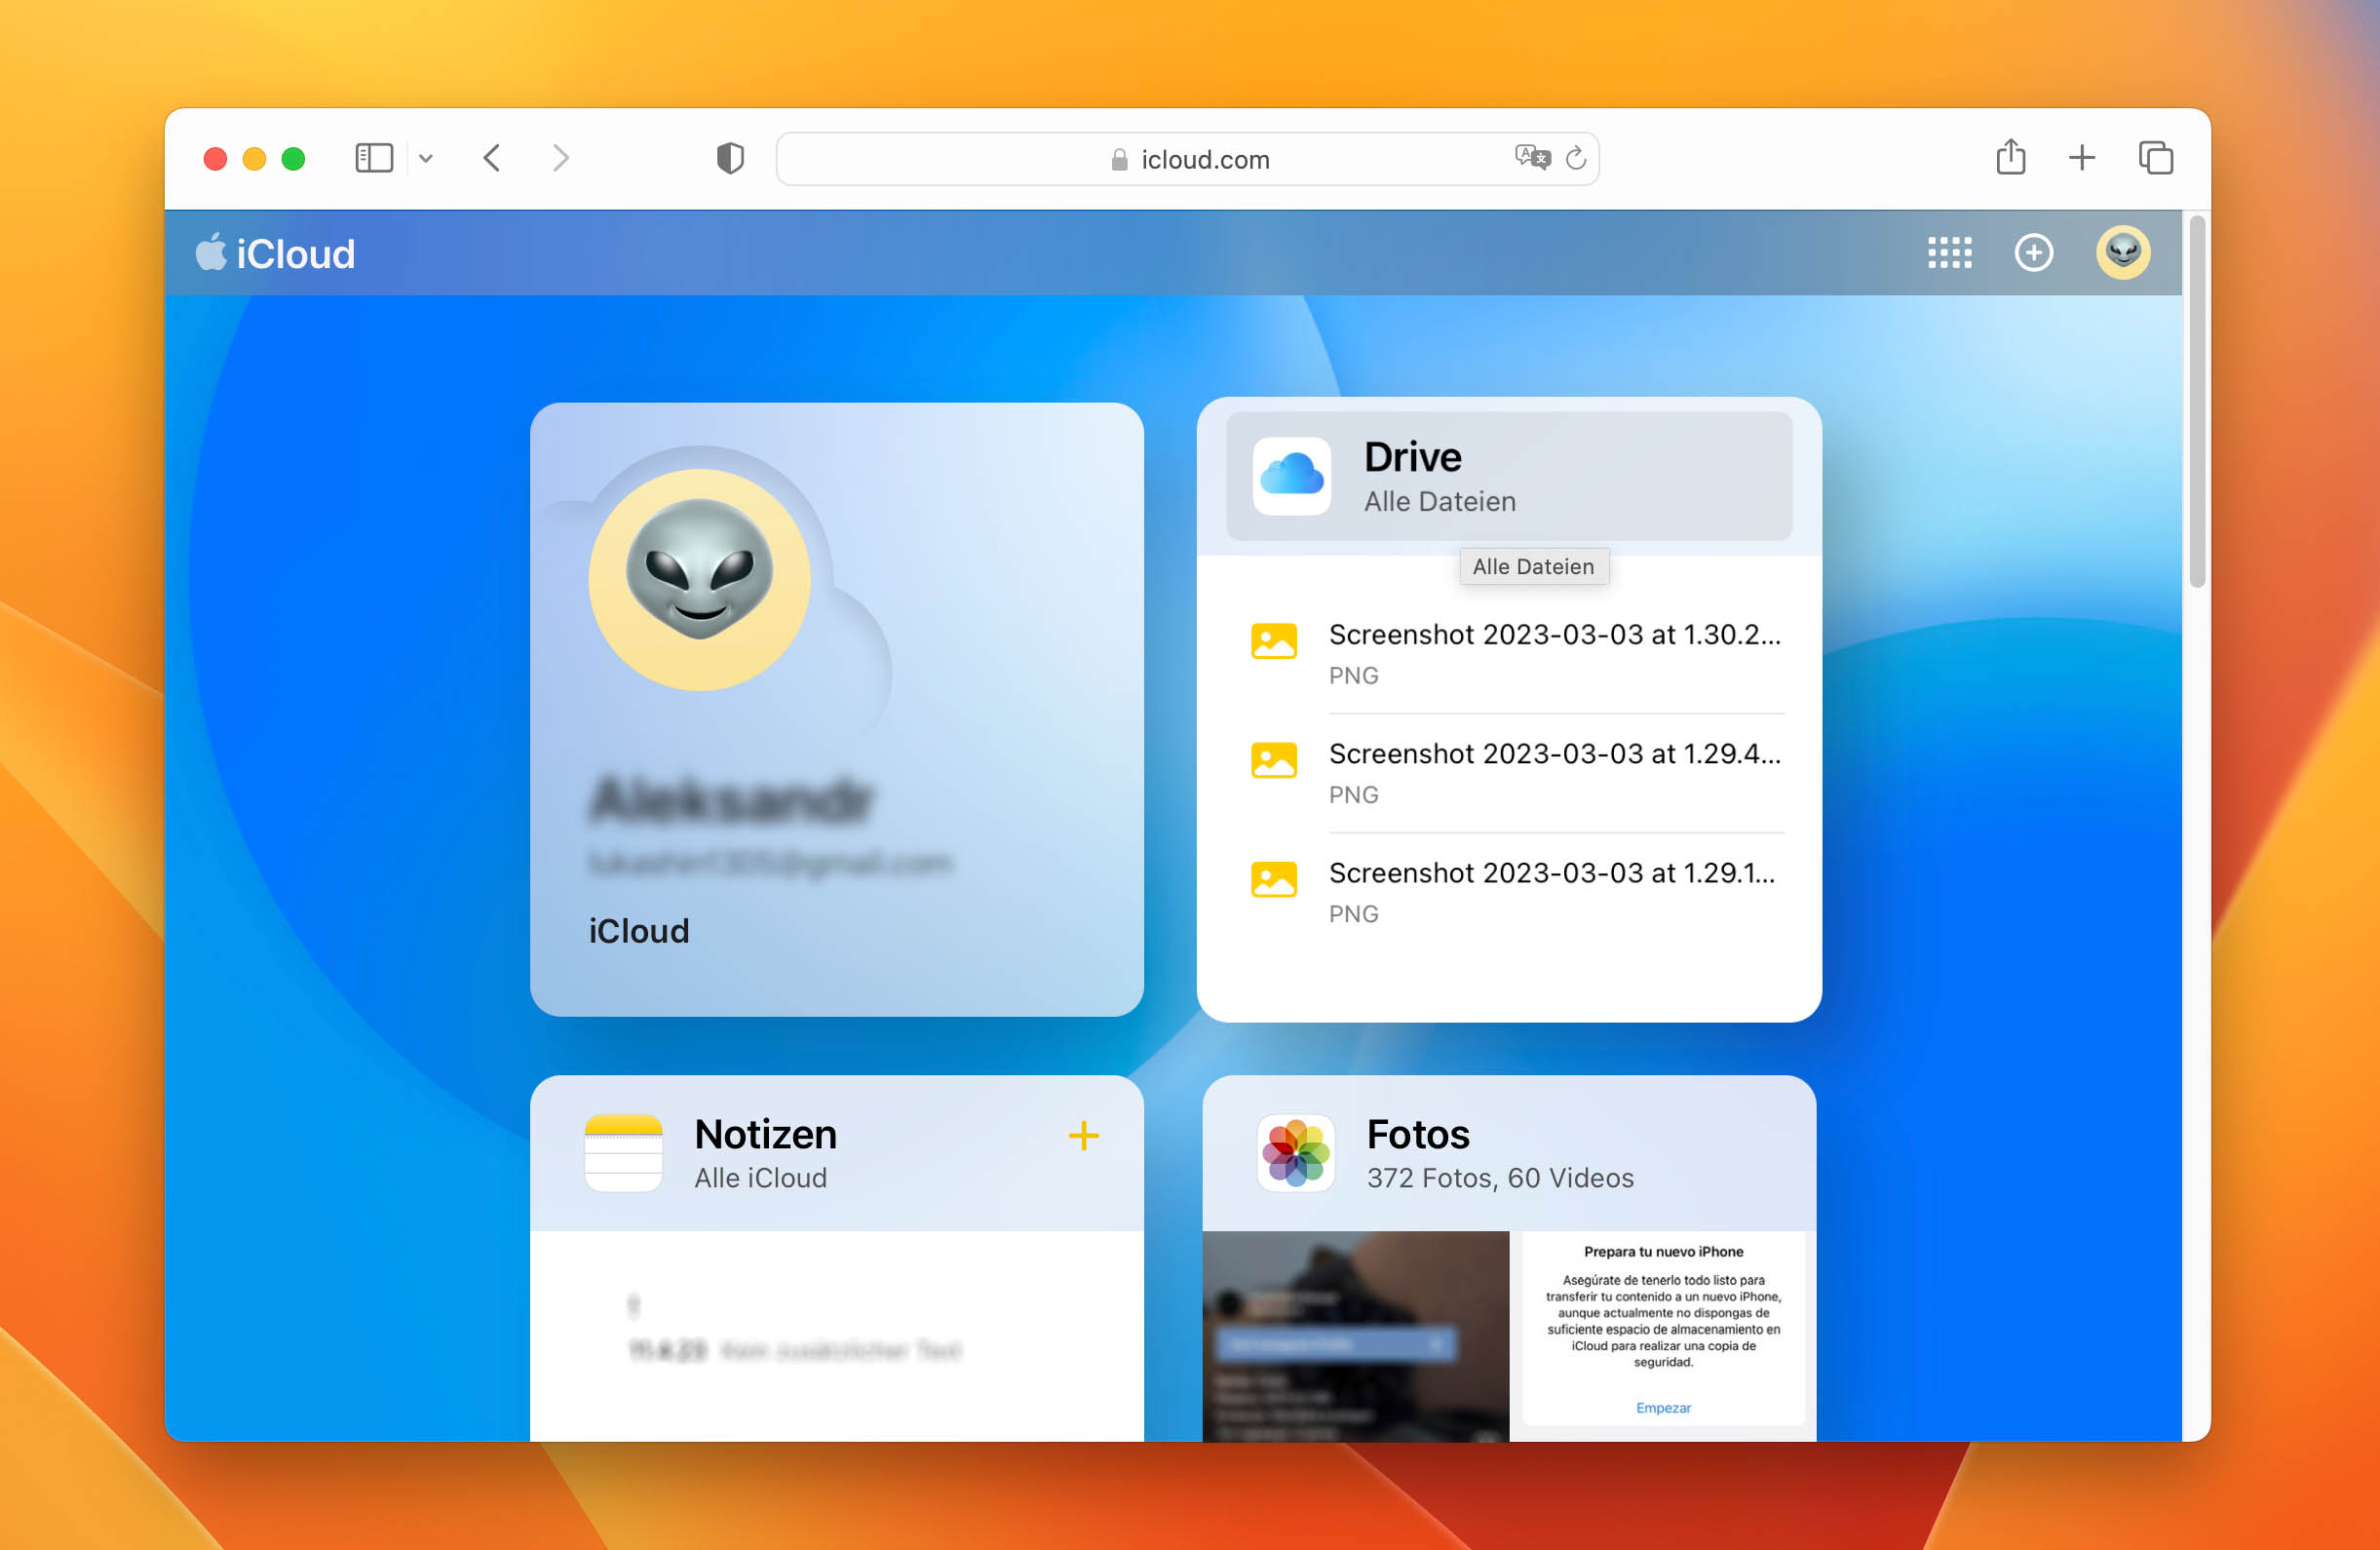Open the sidebar options dropdown arrow

426,158
